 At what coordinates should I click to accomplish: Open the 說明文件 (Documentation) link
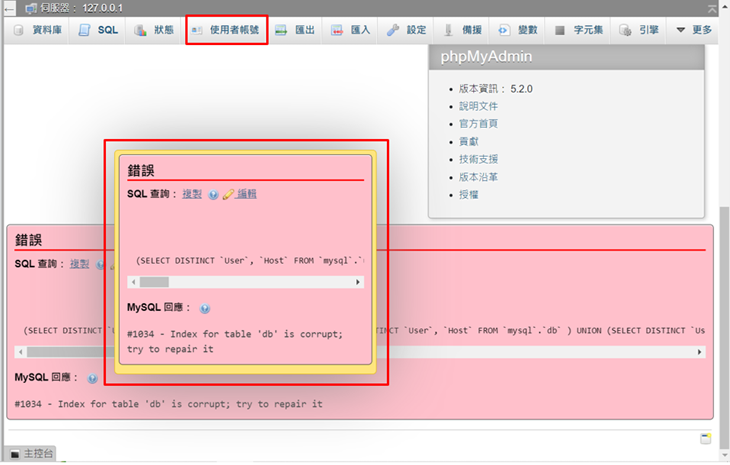click(x=478, y=106)
